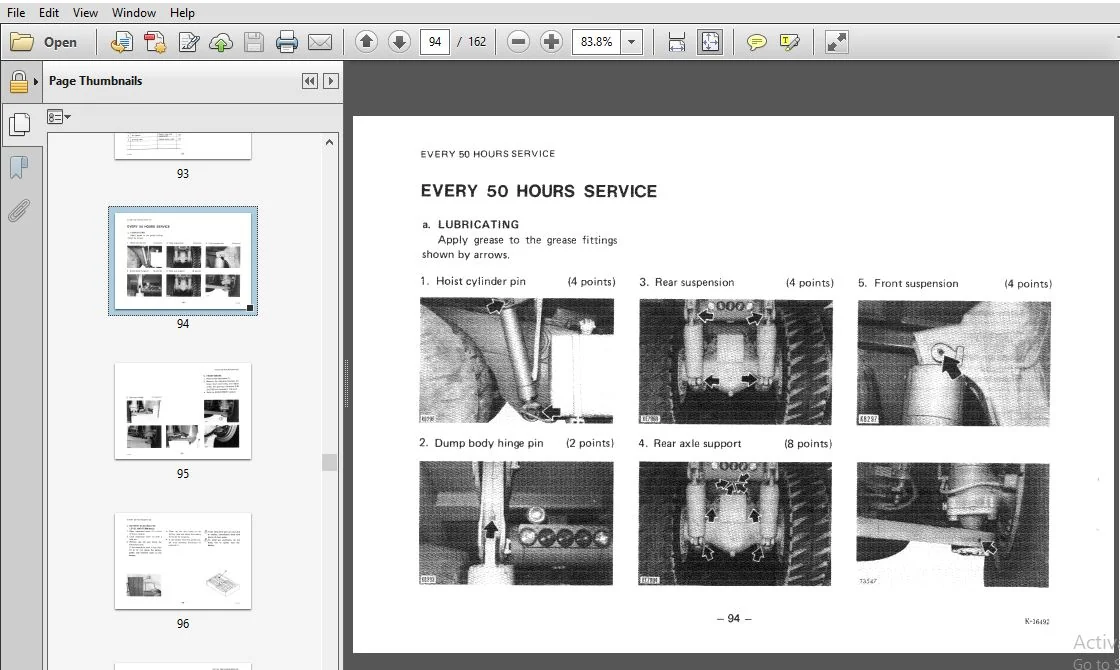Screen dimensions: 1120x670
Task: Zoom out with minus button
Action: click(519, 41)
